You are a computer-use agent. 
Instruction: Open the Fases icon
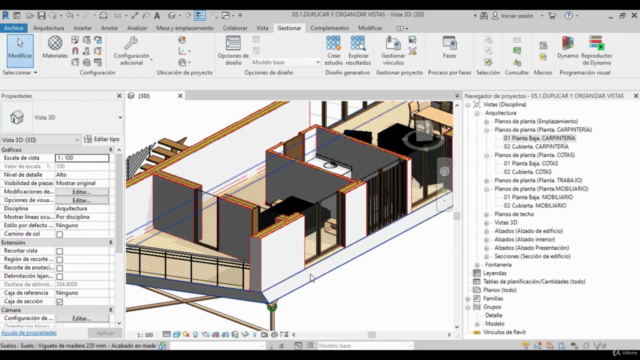(449, 43)
